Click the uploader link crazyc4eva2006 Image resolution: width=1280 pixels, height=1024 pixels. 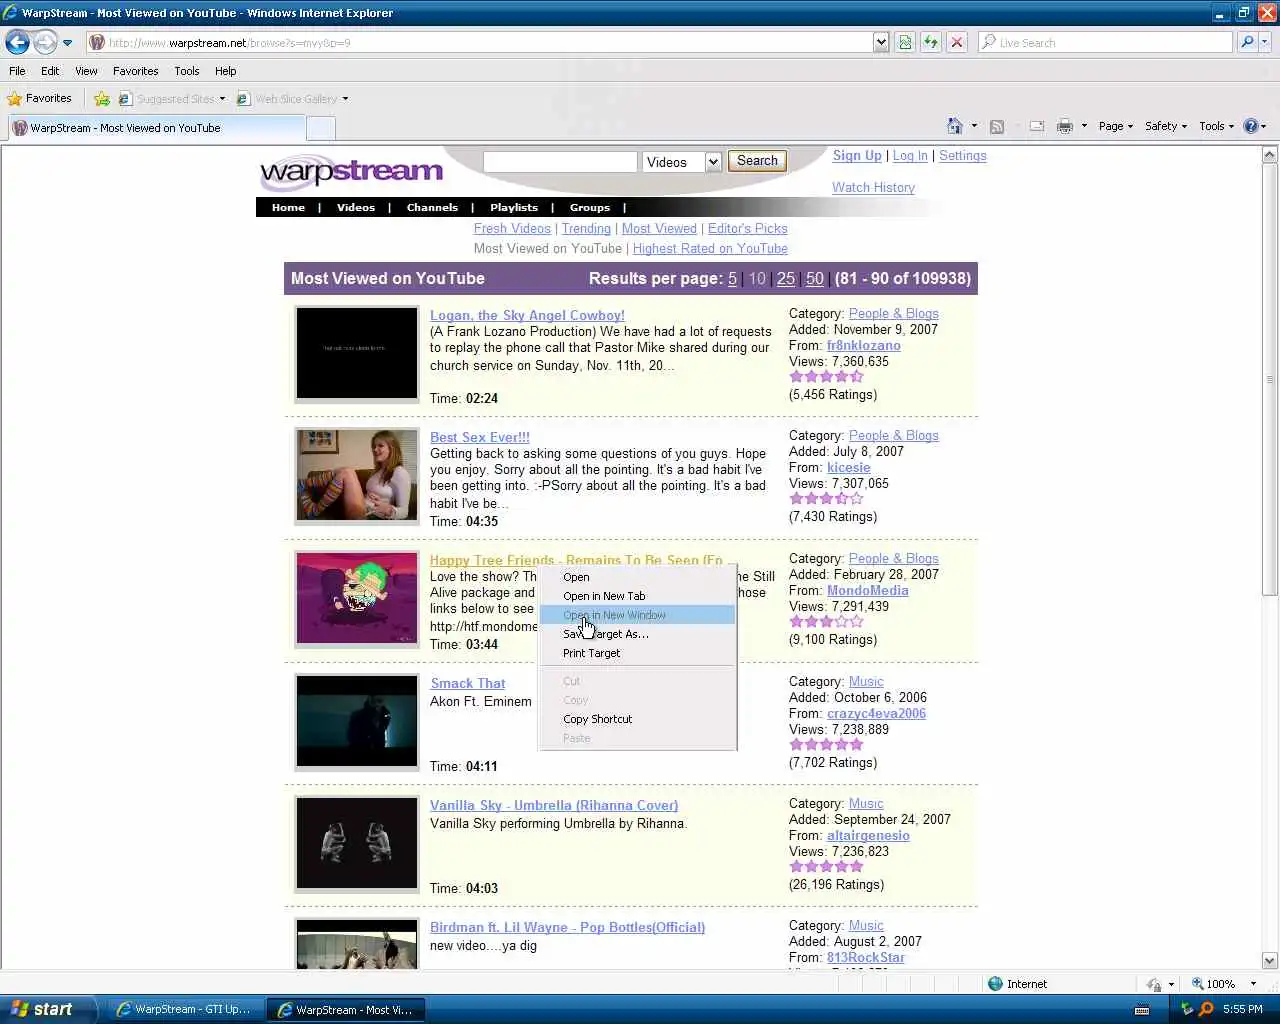click(x=876, y=714)
